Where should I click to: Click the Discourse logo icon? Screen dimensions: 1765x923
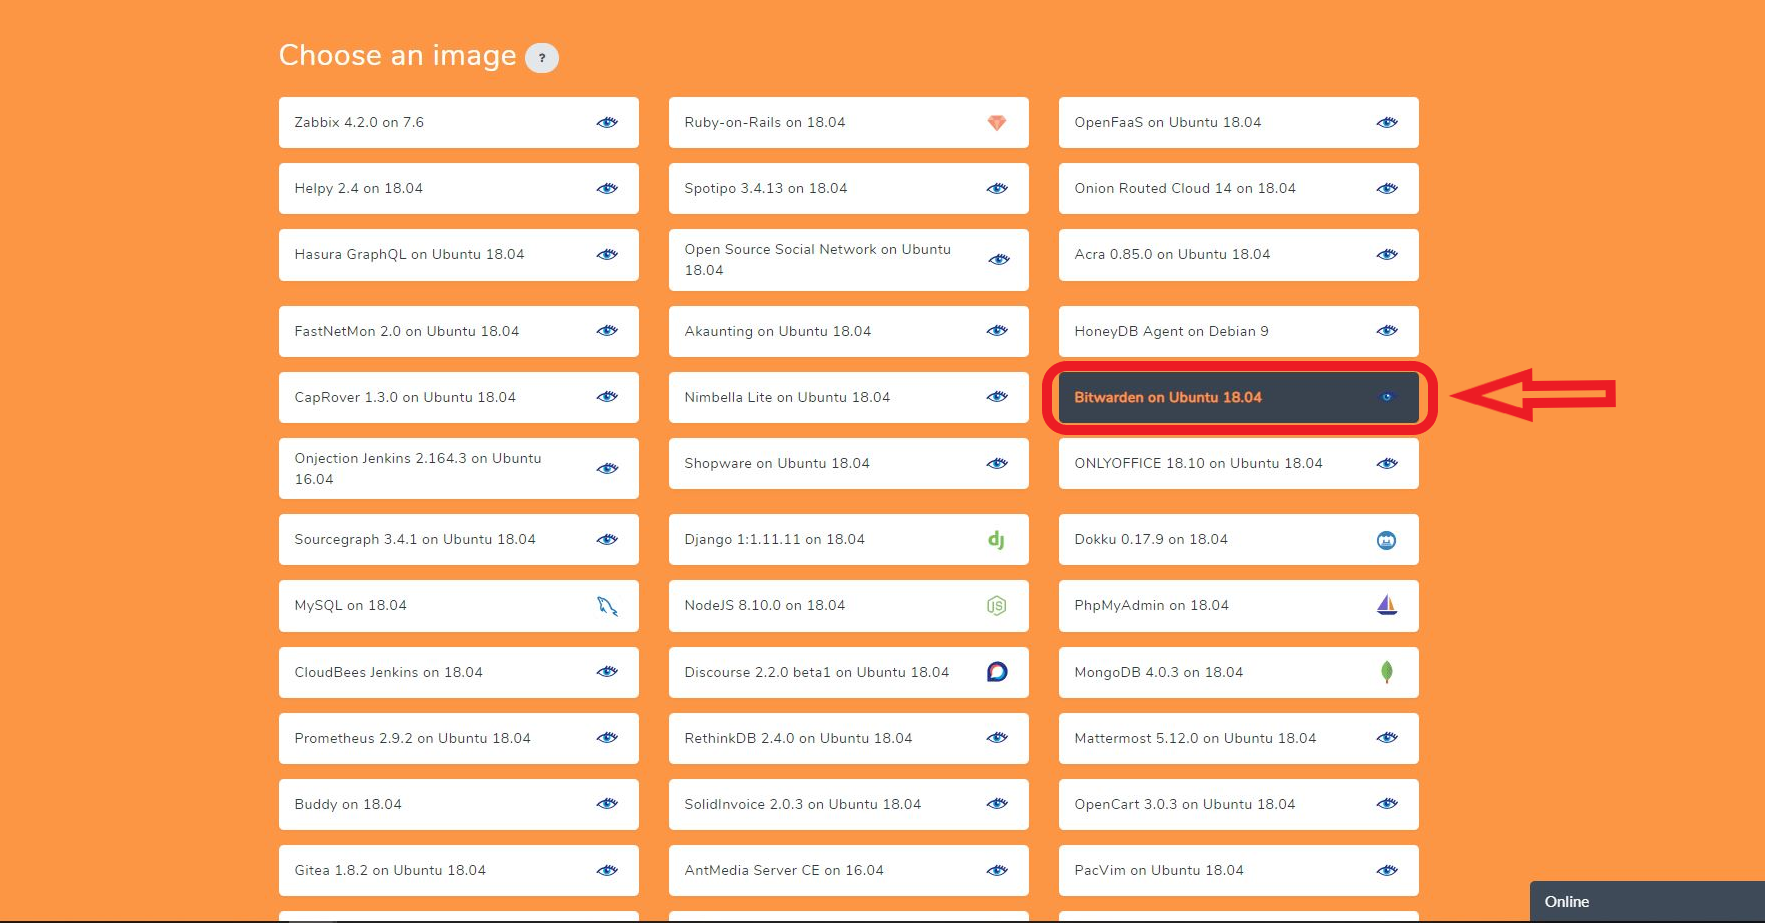(x=997, y=672)
